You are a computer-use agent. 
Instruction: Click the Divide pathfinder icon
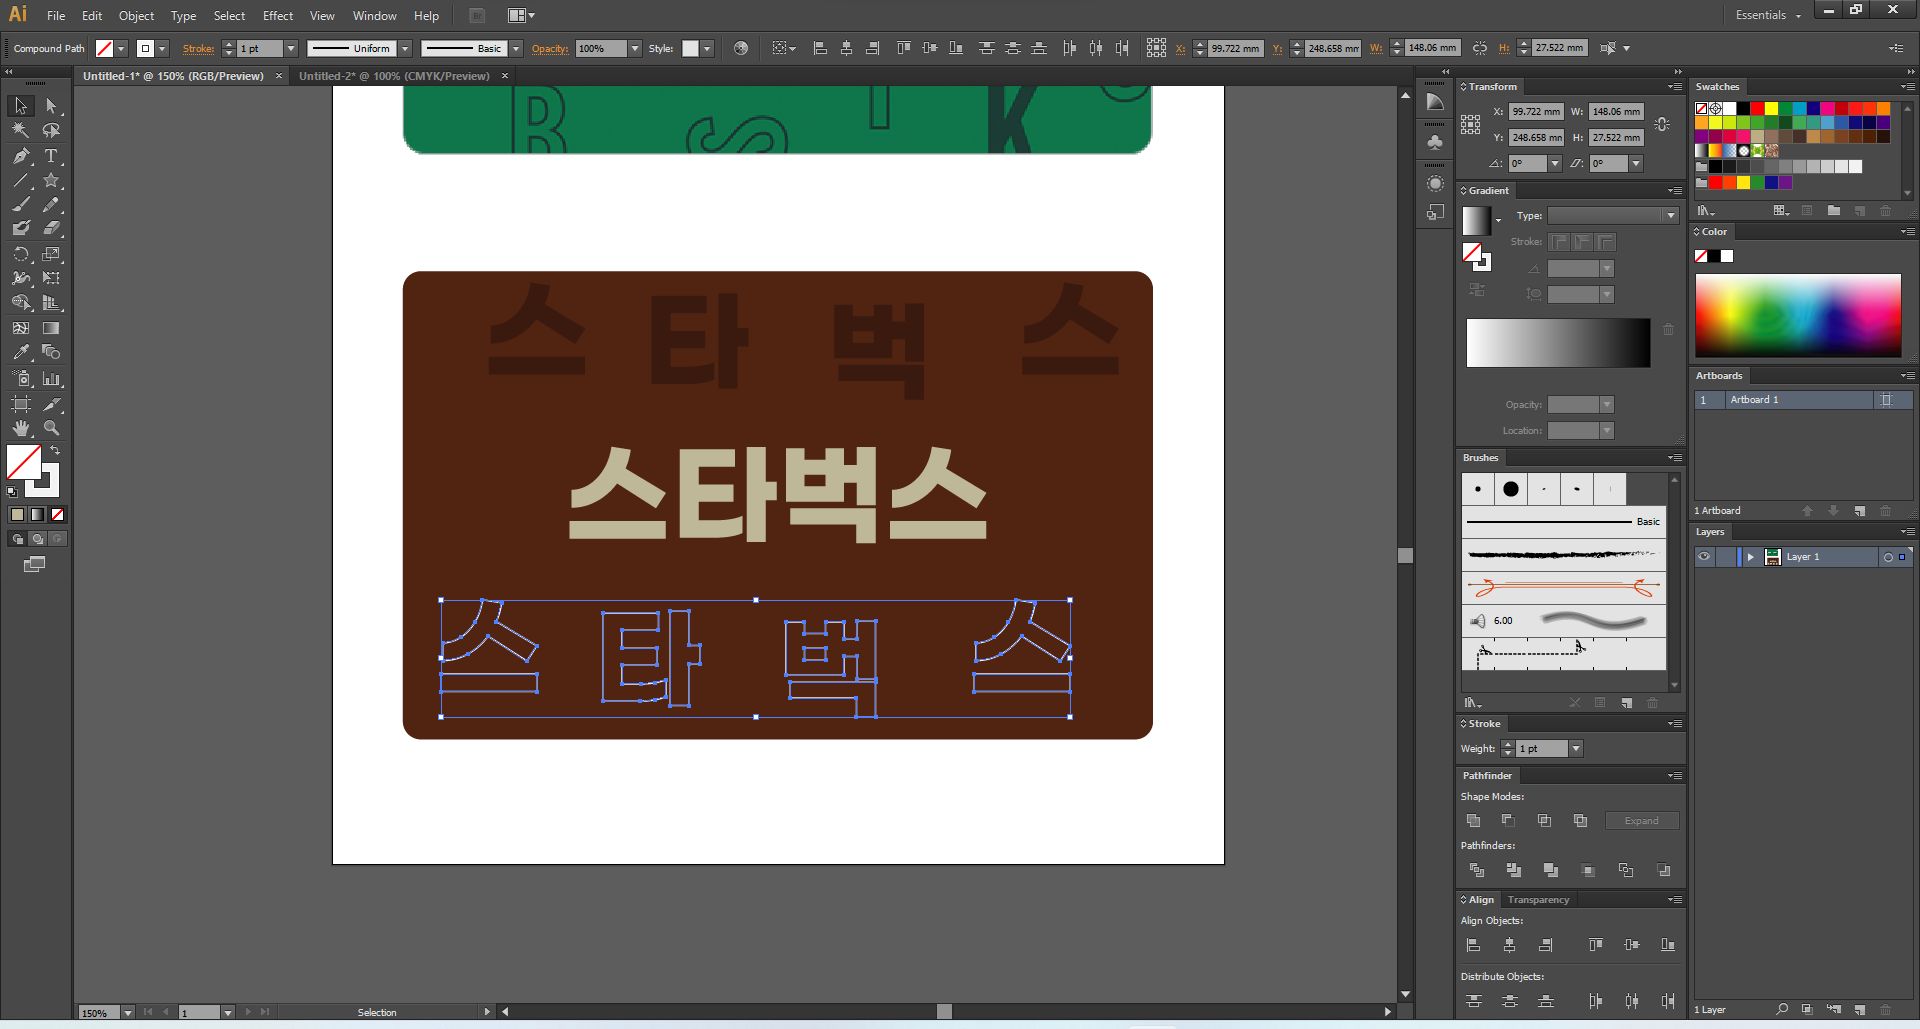tap(1477, 870)
